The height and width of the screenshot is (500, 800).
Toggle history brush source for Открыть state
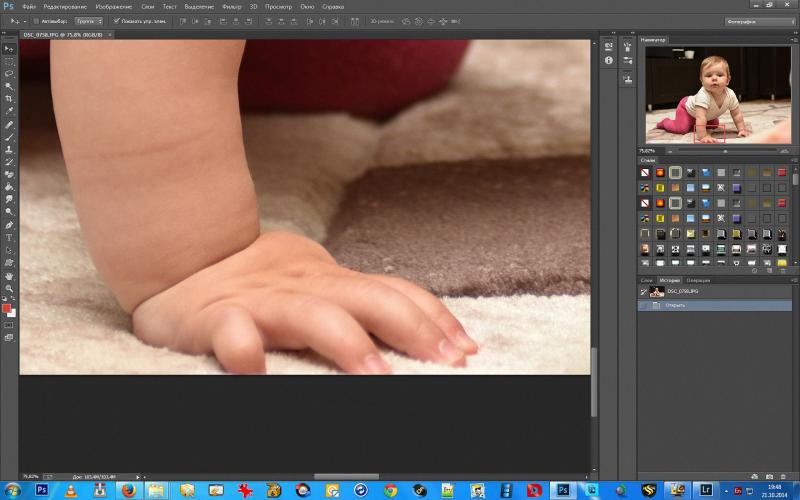click(644, 305)
